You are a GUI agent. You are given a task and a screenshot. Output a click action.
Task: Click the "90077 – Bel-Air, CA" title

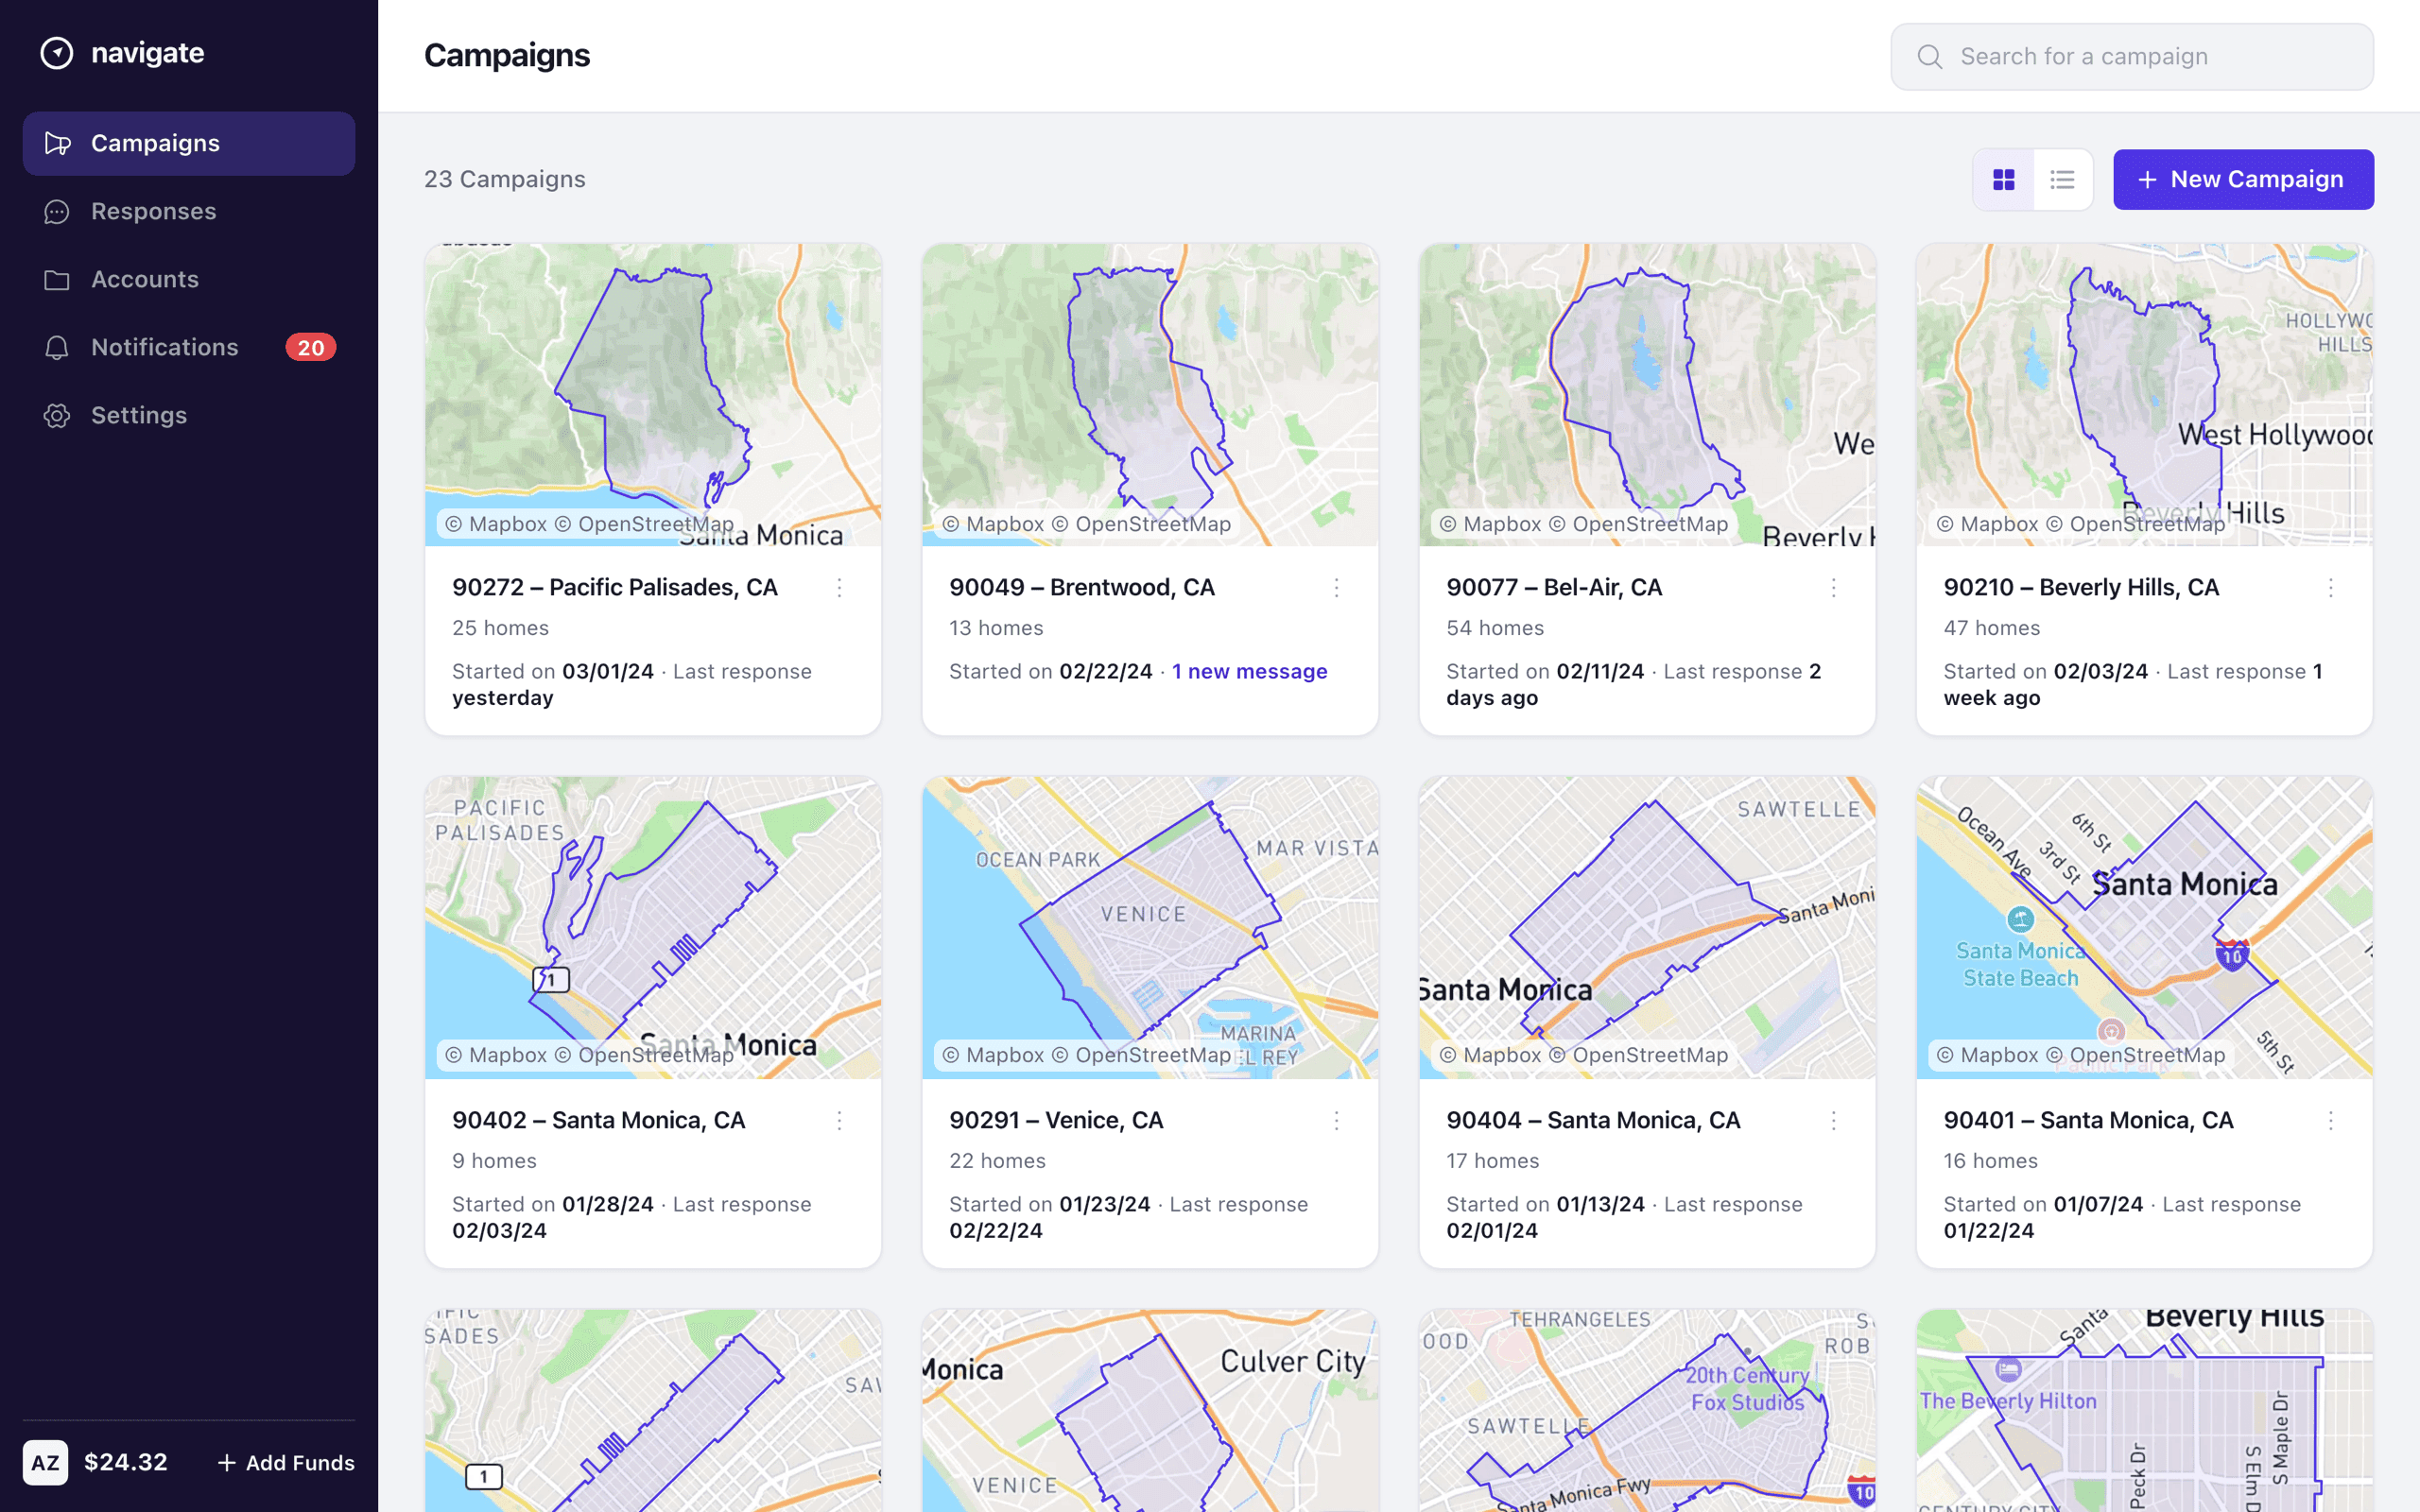[1554, 588]
